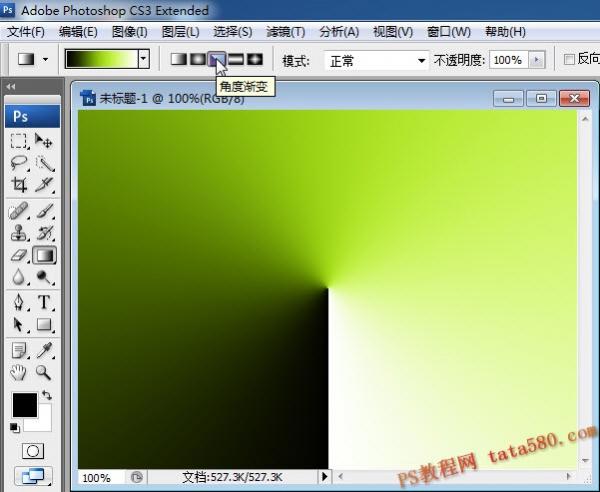The image size is (600, 492).
Task: Swap foreground and background colors
Action: [x=47, y=395]
